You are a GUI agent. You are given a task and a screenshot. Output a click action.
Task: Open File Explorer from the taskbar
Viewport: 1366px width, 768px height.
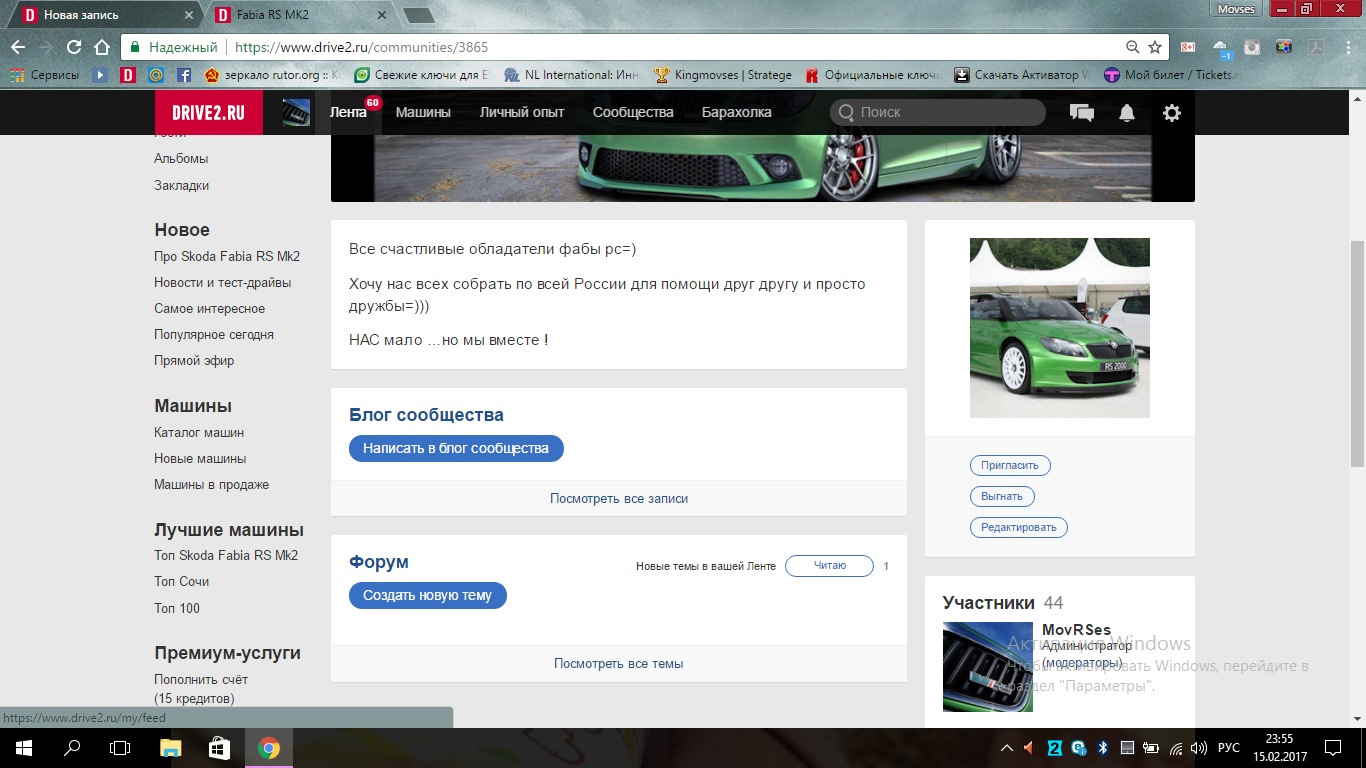(172, 748)
